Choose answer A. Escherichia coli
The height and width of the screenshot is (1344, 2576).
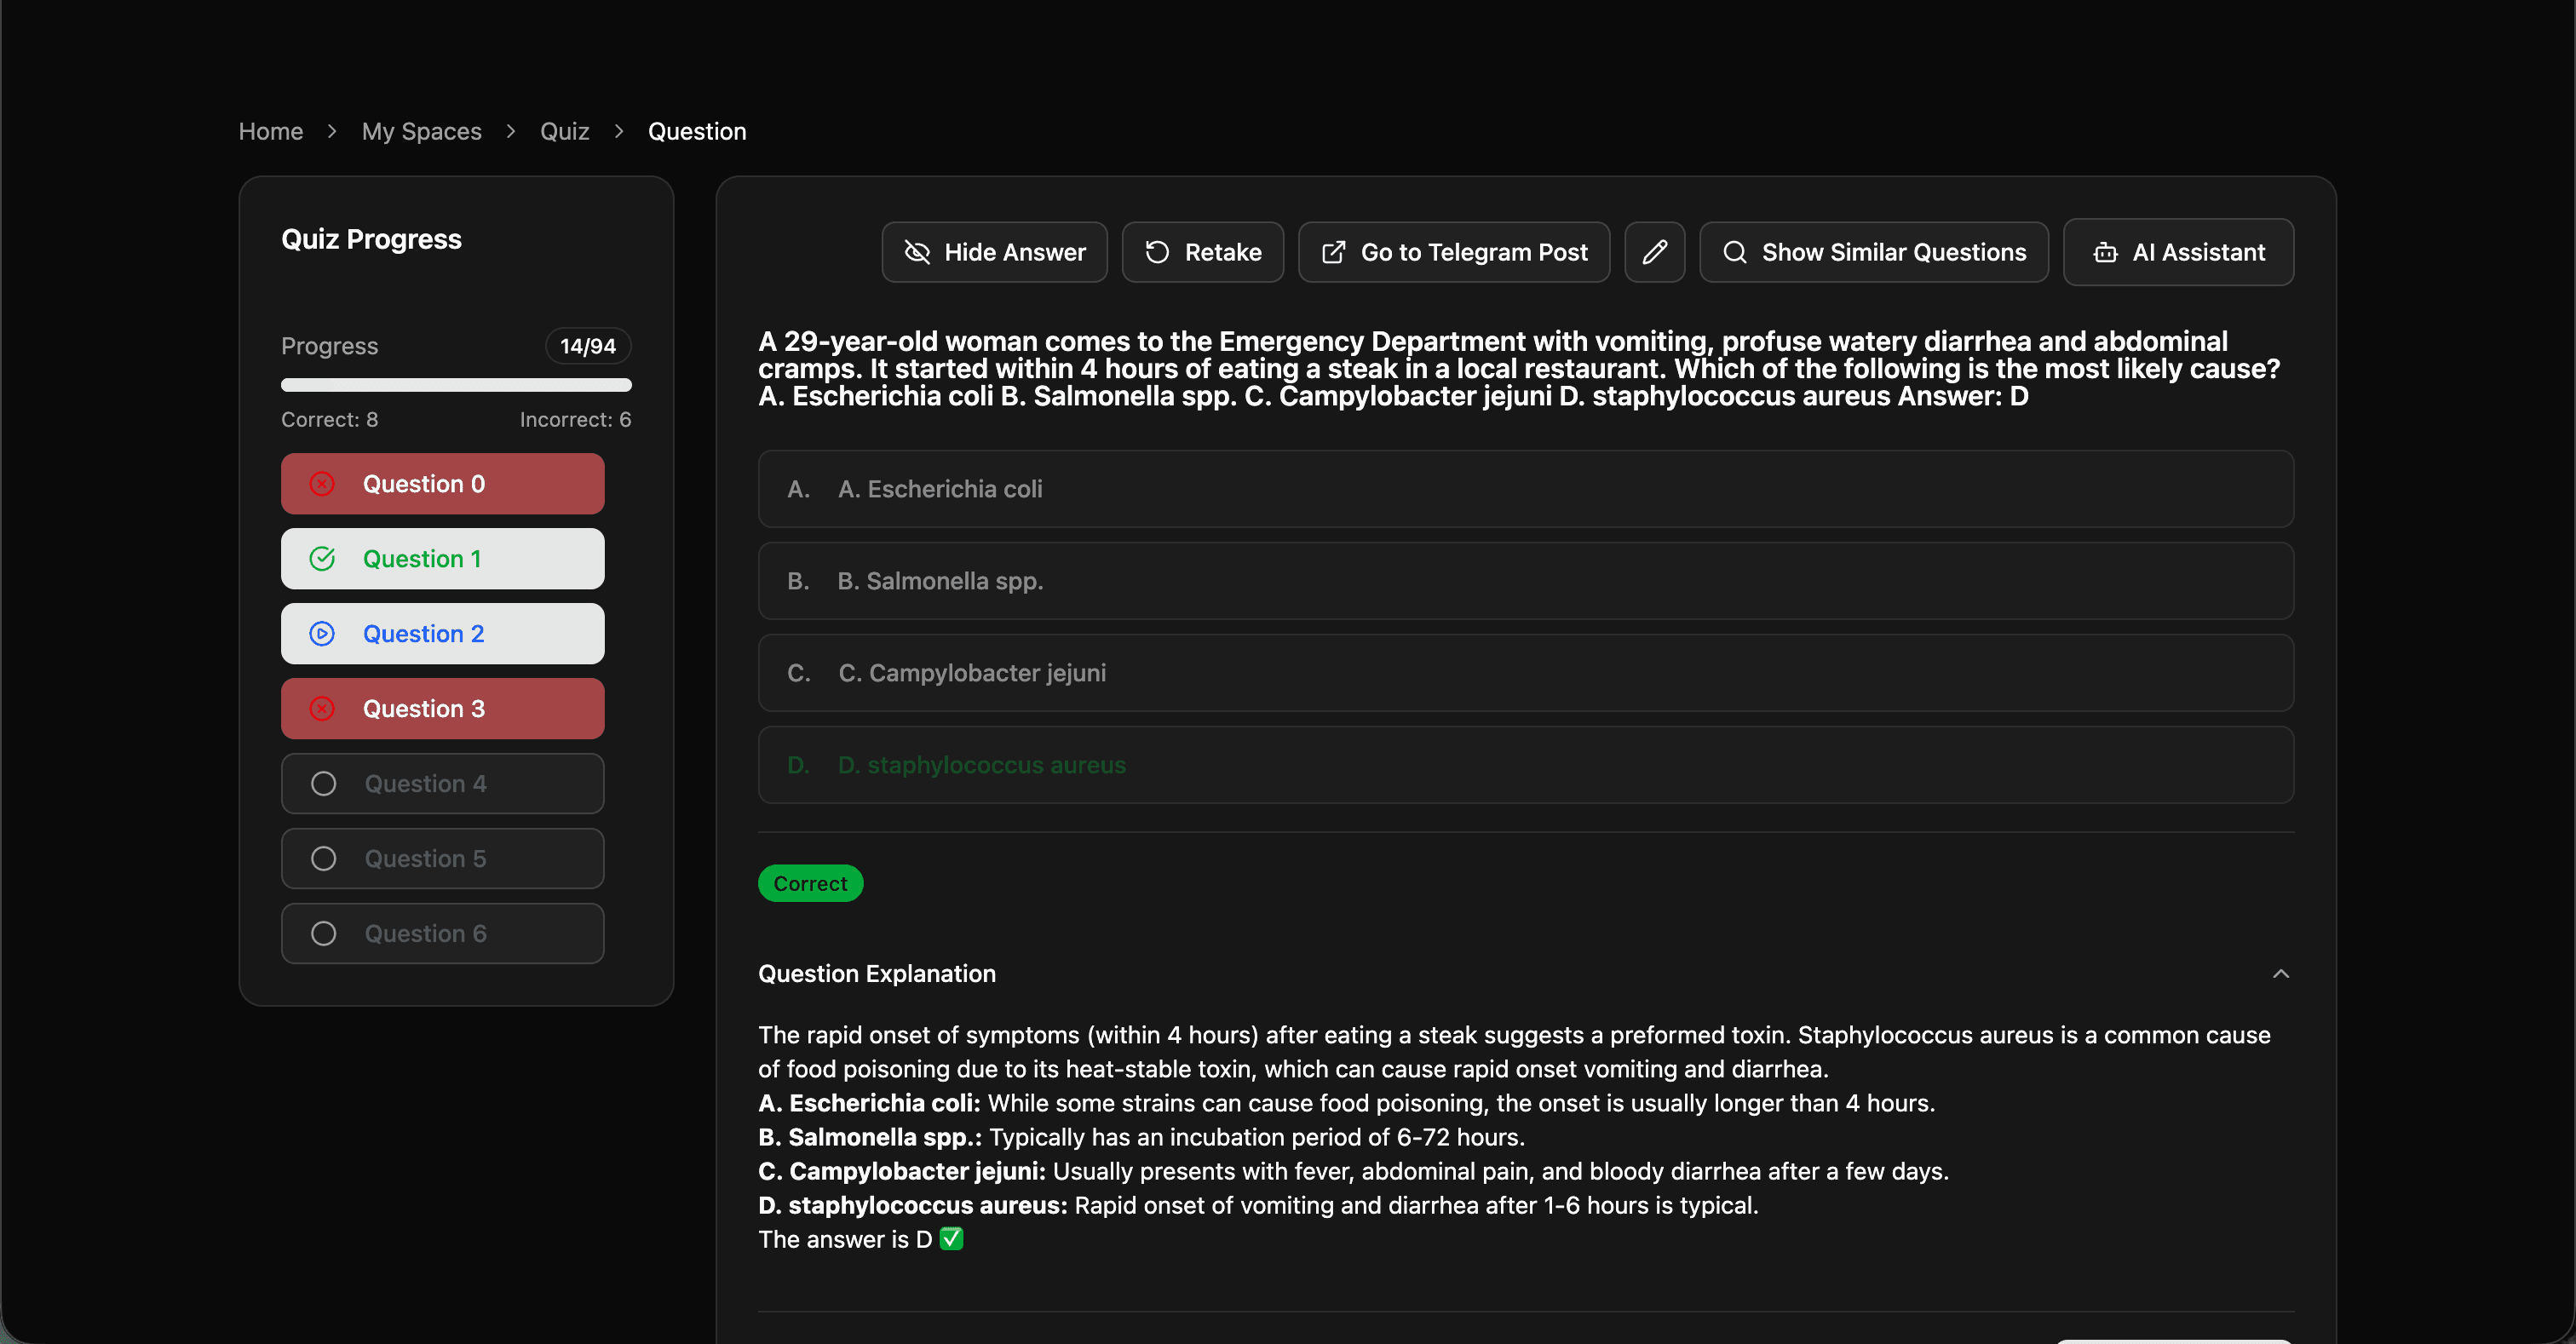pyautogui.click(x=1525, y=489)
